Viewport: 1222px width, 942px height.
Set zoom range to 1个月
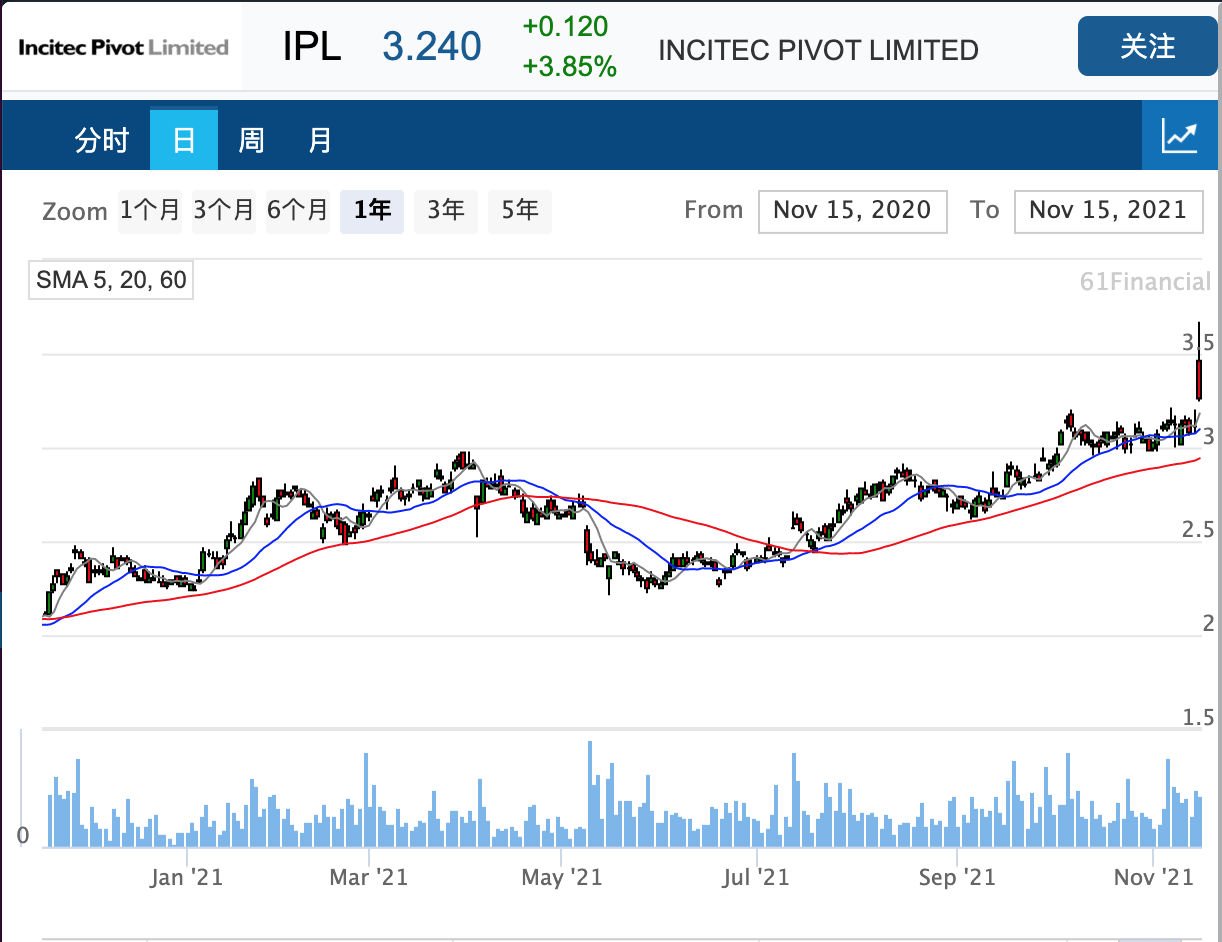(x=150, y=211)
